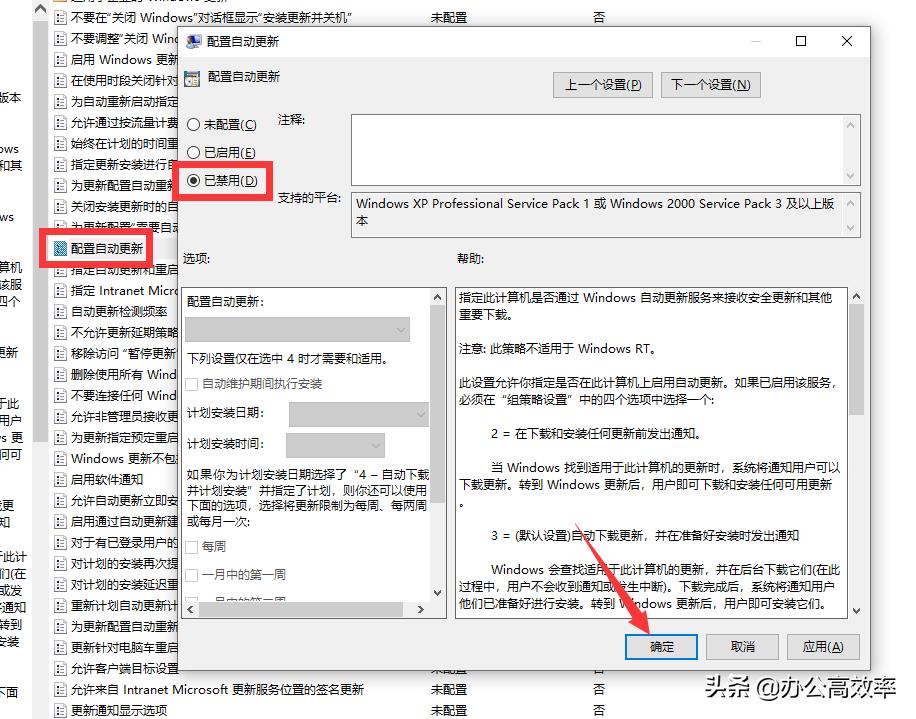916x719 pixels.
Task: Select the 已禁用(D) radio button
Action: (x=193, y=181)
